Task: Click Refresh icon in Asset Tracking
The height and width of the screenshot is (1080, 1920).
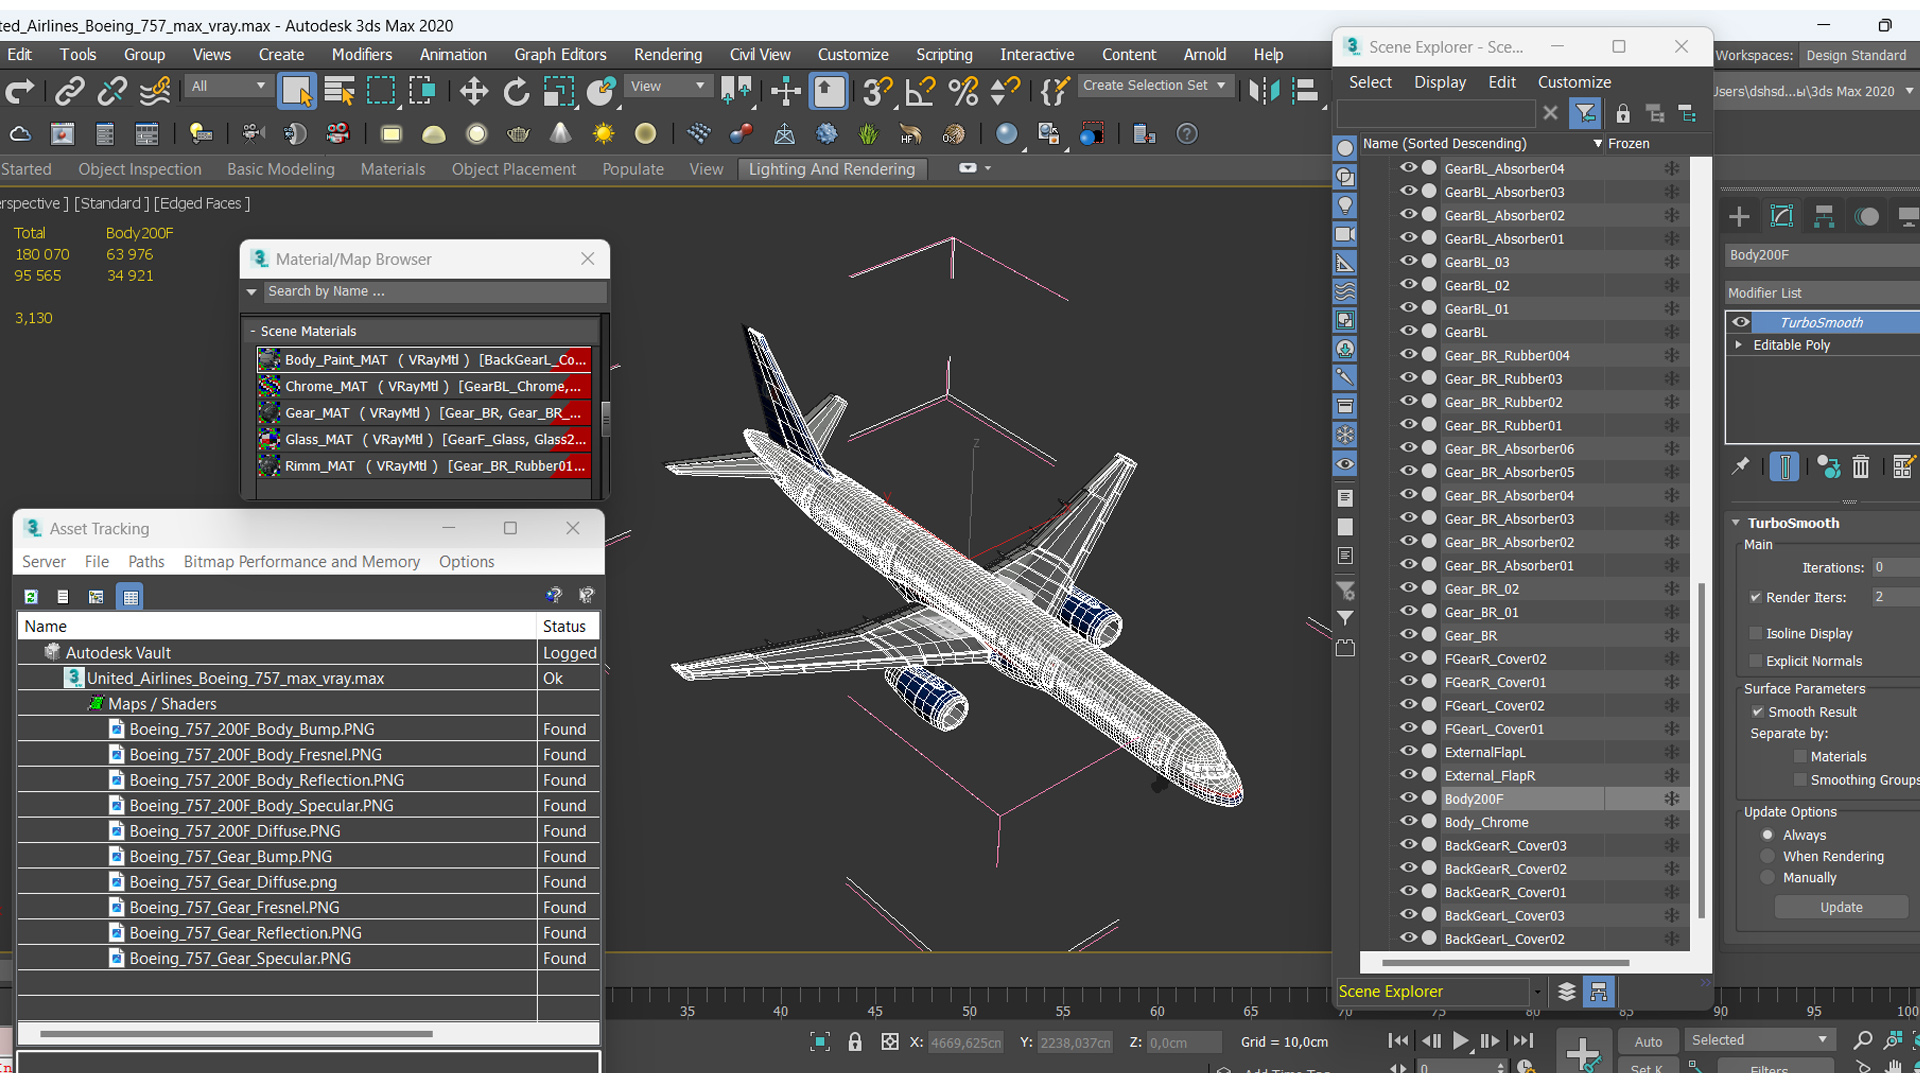Action: (31, 597)
